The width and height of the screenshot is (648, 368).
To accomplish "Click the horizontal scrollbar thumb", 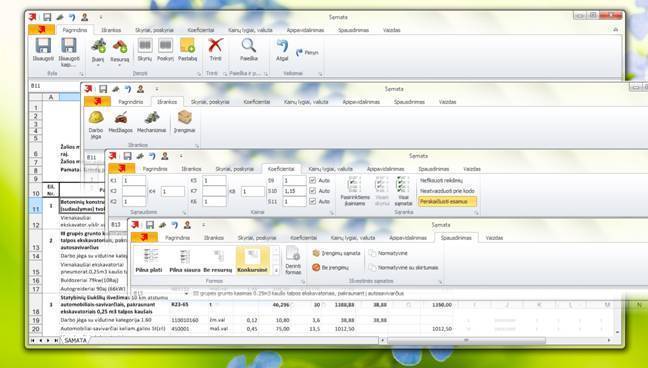I will point(466,340).
